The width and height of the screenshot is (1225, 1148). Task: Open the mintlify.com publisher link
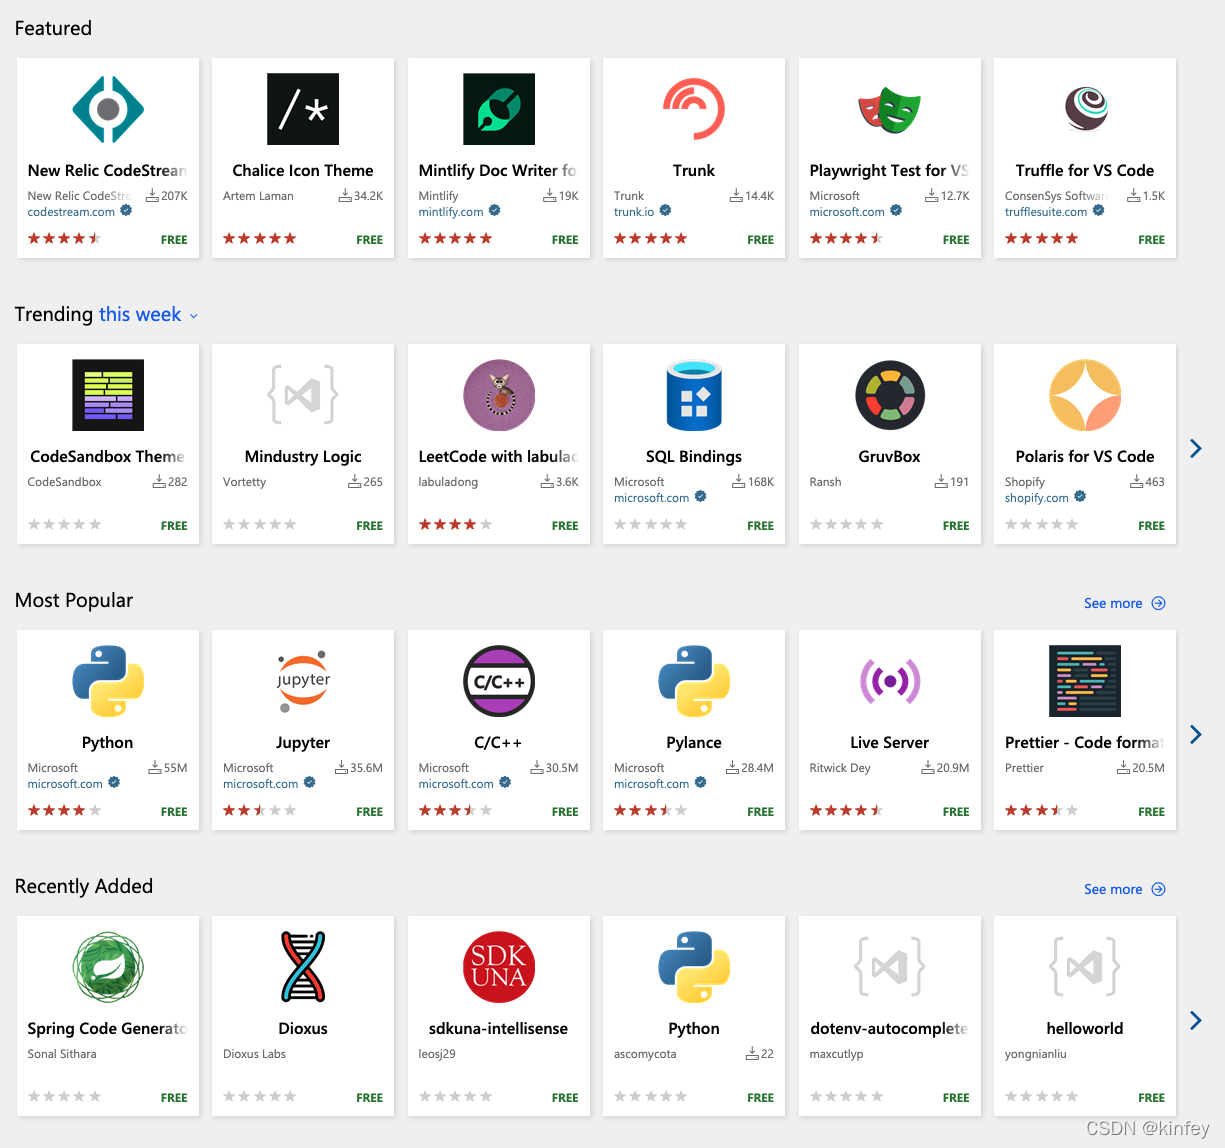tap(451, 212)
